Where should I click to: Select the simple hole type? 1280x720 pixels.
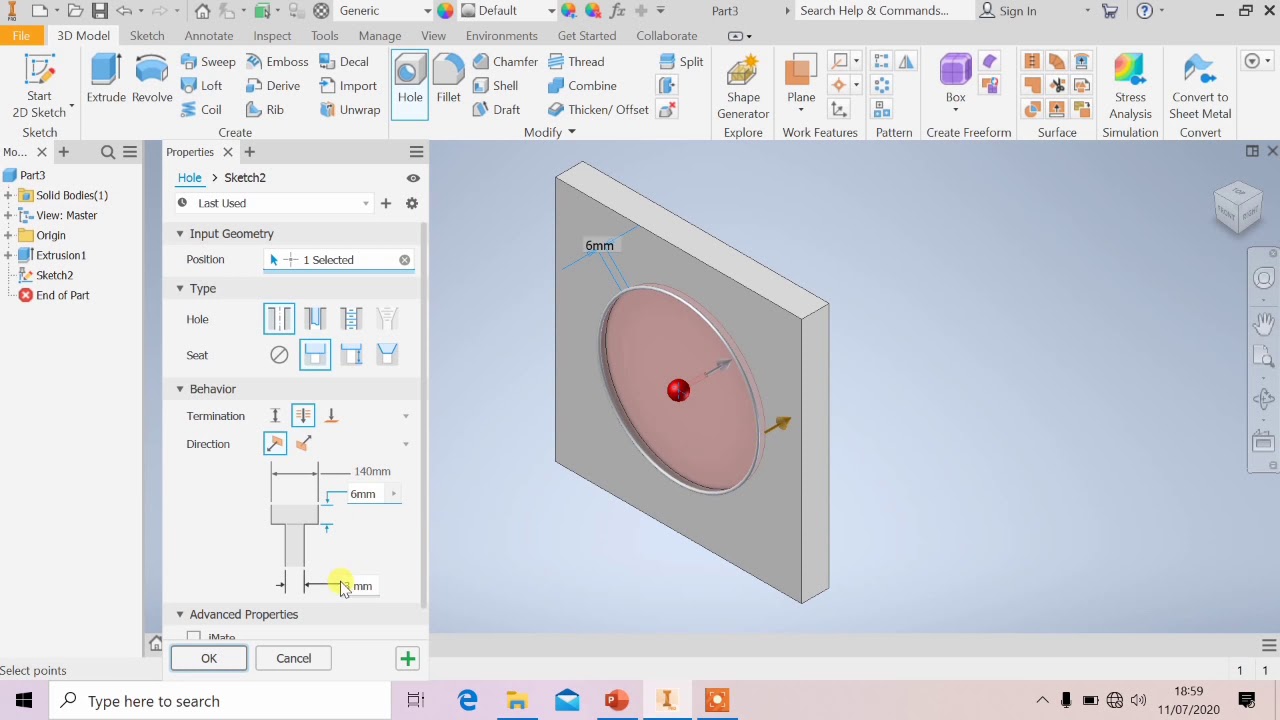(279, 319)
